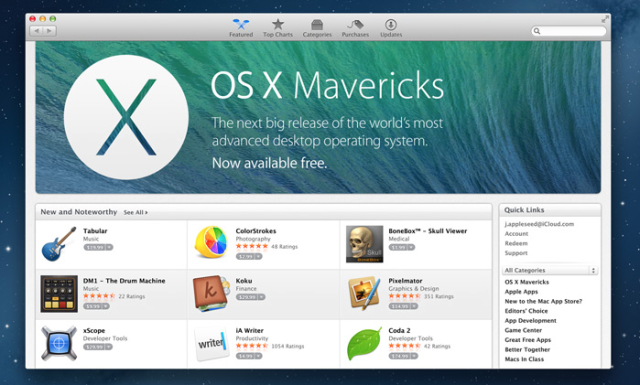Open the Coda 2 leaf icon

[364, 343]
